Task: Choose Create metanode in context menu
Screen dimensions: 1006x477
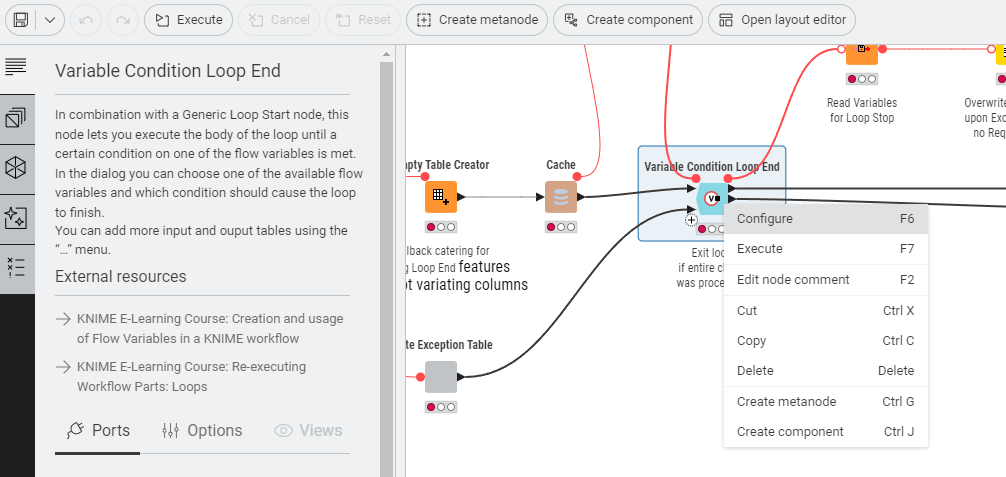Action: pyautogui.click(x=826, y=402)
